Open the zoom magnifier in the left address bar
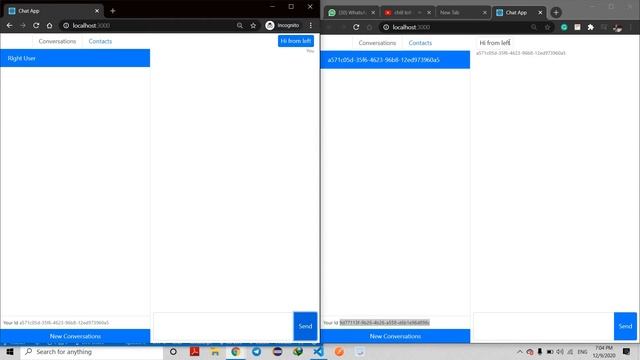The height and width of the screenshot is (360, 640). [x=240, y=25]
